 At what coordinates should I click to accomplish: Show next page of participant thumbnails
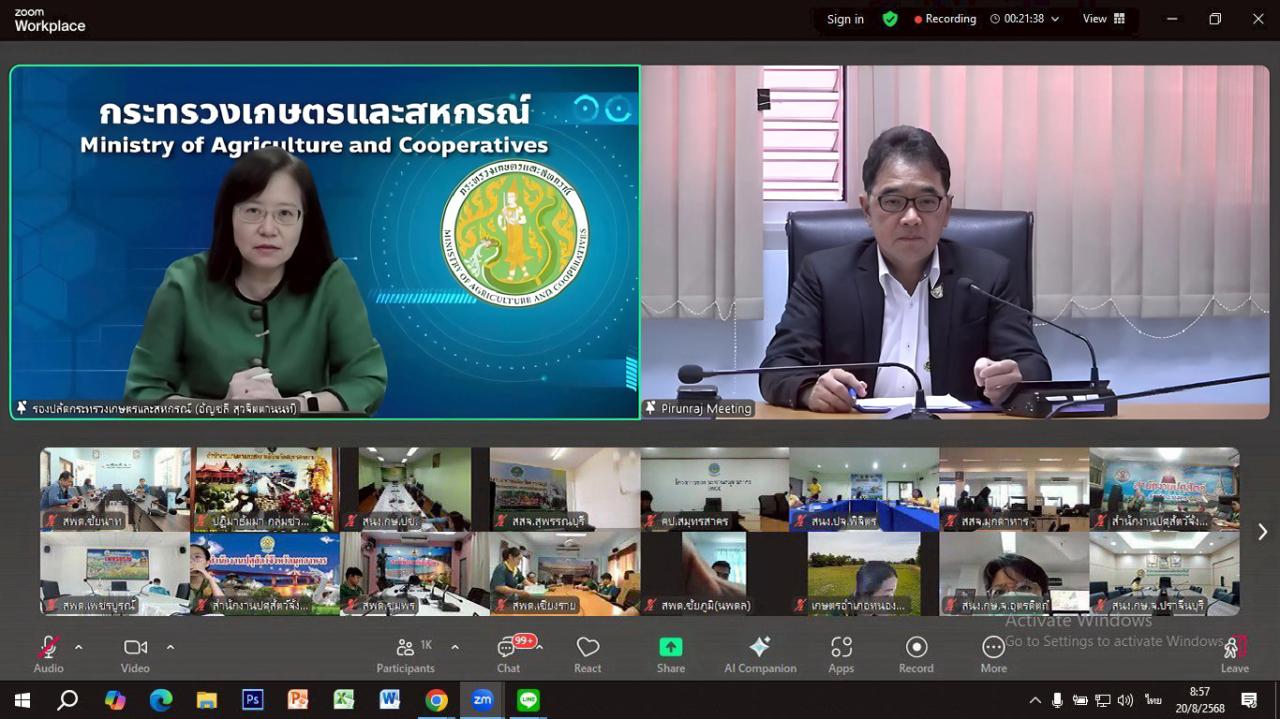(x=1262, y=532)
